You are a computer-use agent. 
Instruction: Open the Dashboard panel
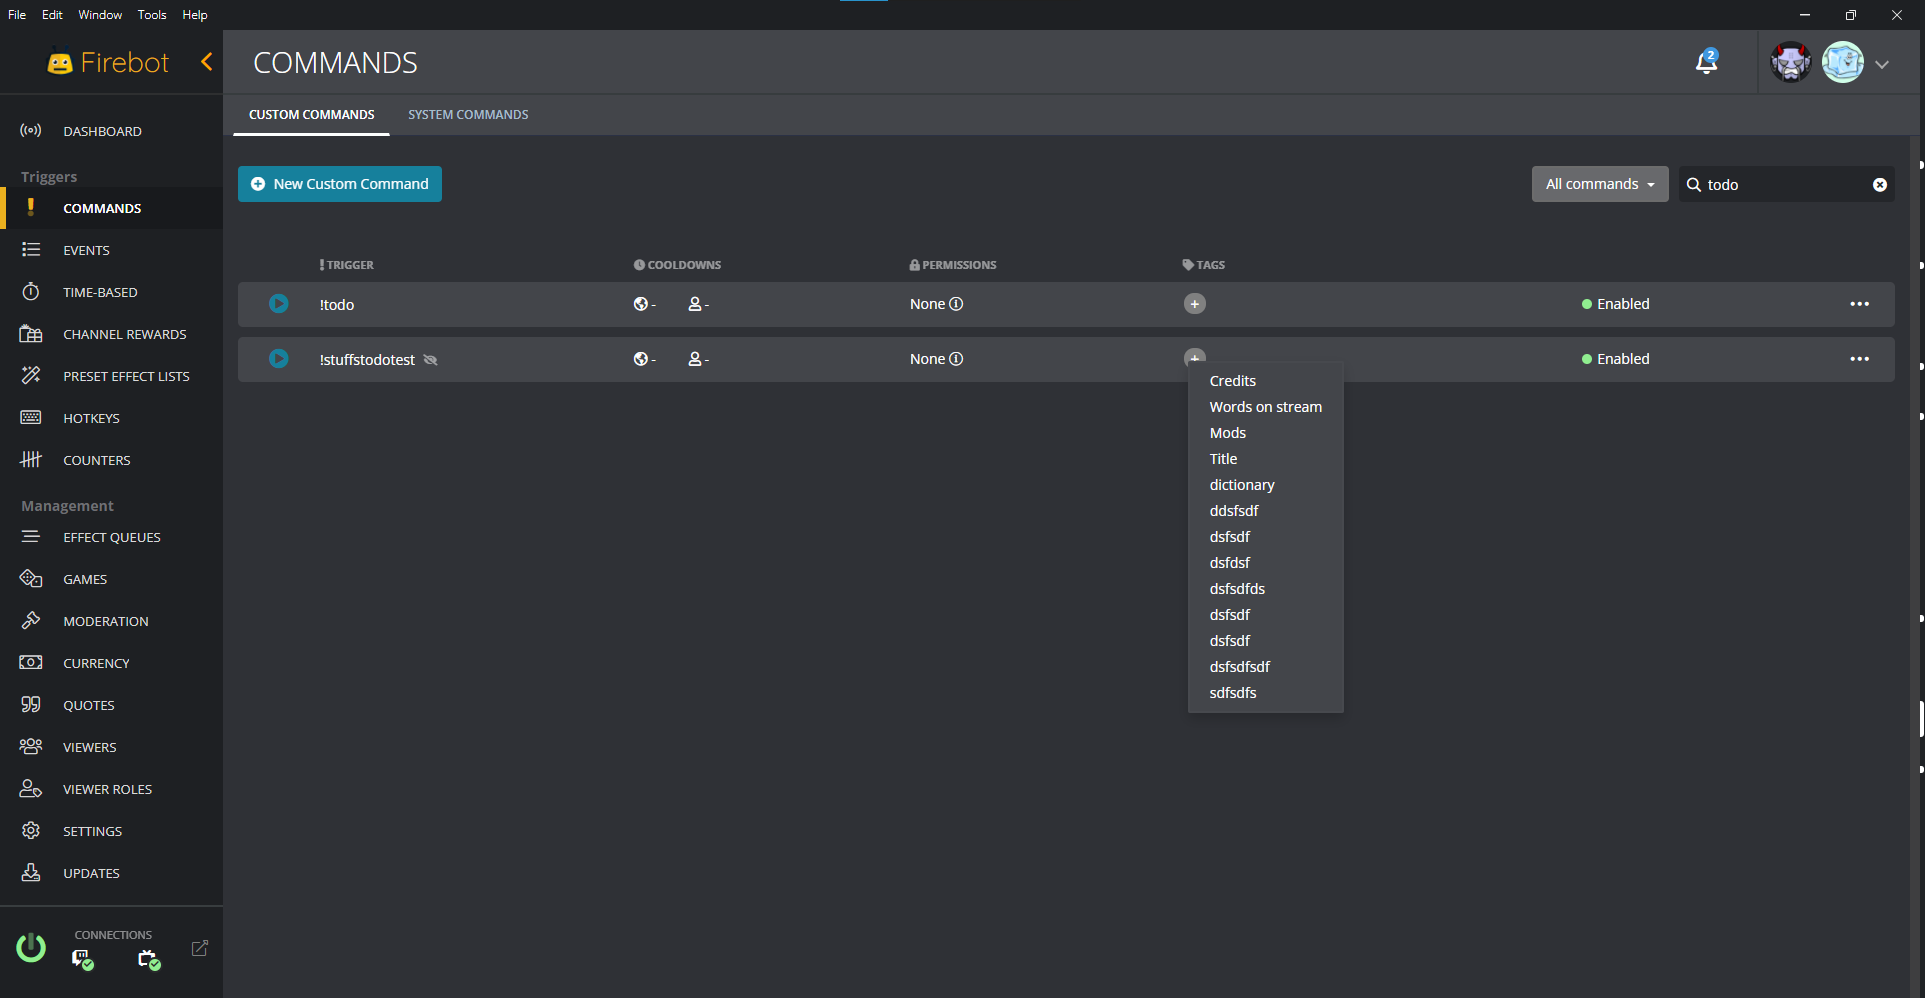(102, 131)
